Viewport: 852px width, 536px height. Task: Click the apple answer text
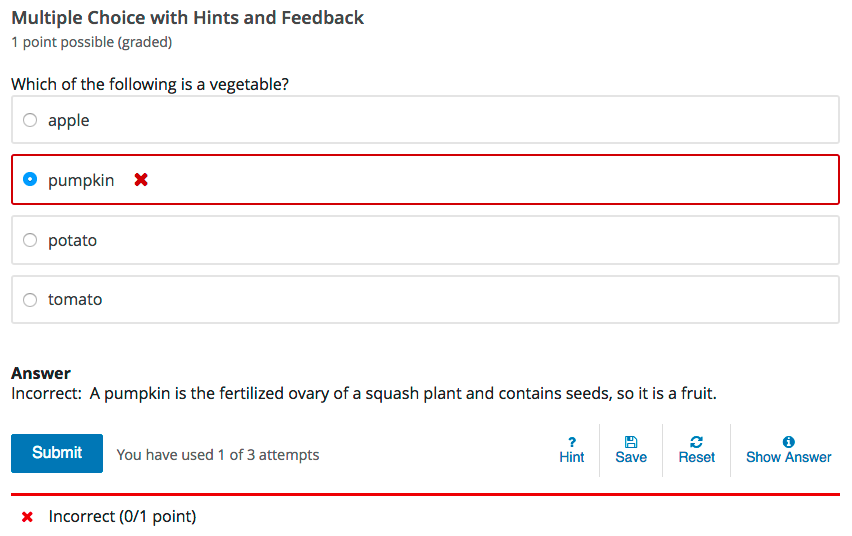(x=69, y=120)
